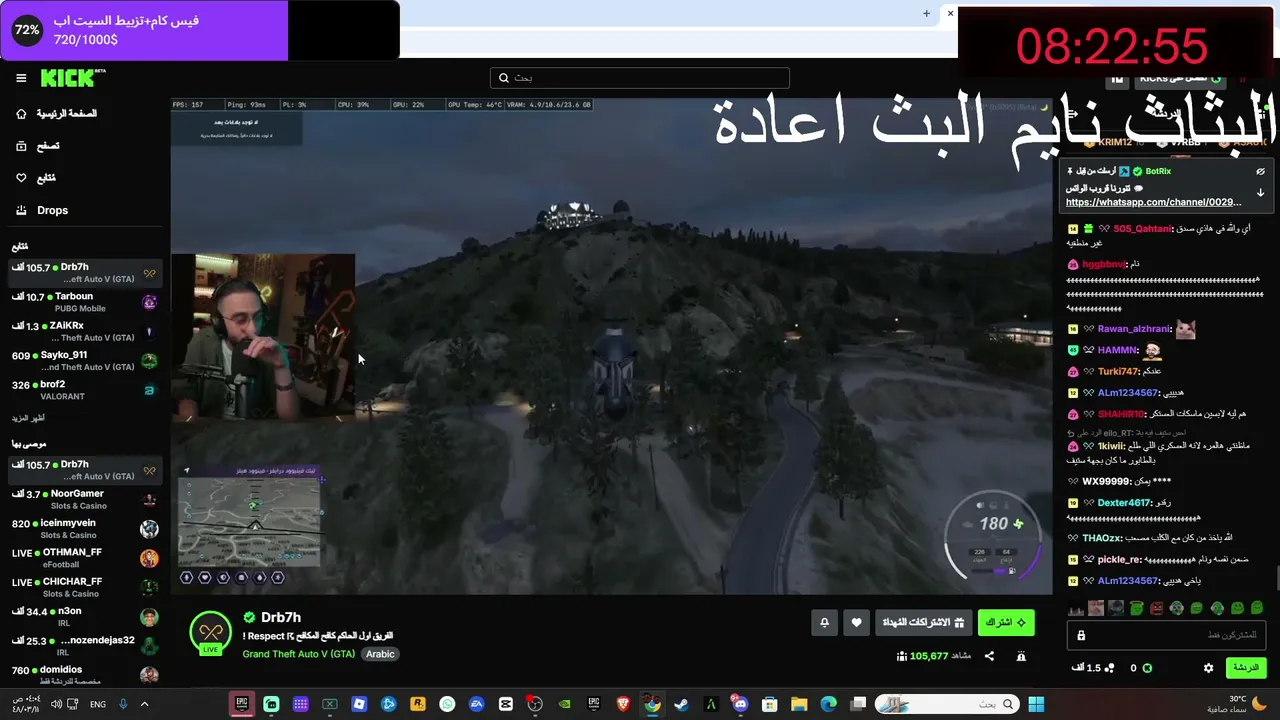Screen dimensions: 1280x720
Task: Click the Sayko_911 avatar thumbnail
Action: point(149,360)
